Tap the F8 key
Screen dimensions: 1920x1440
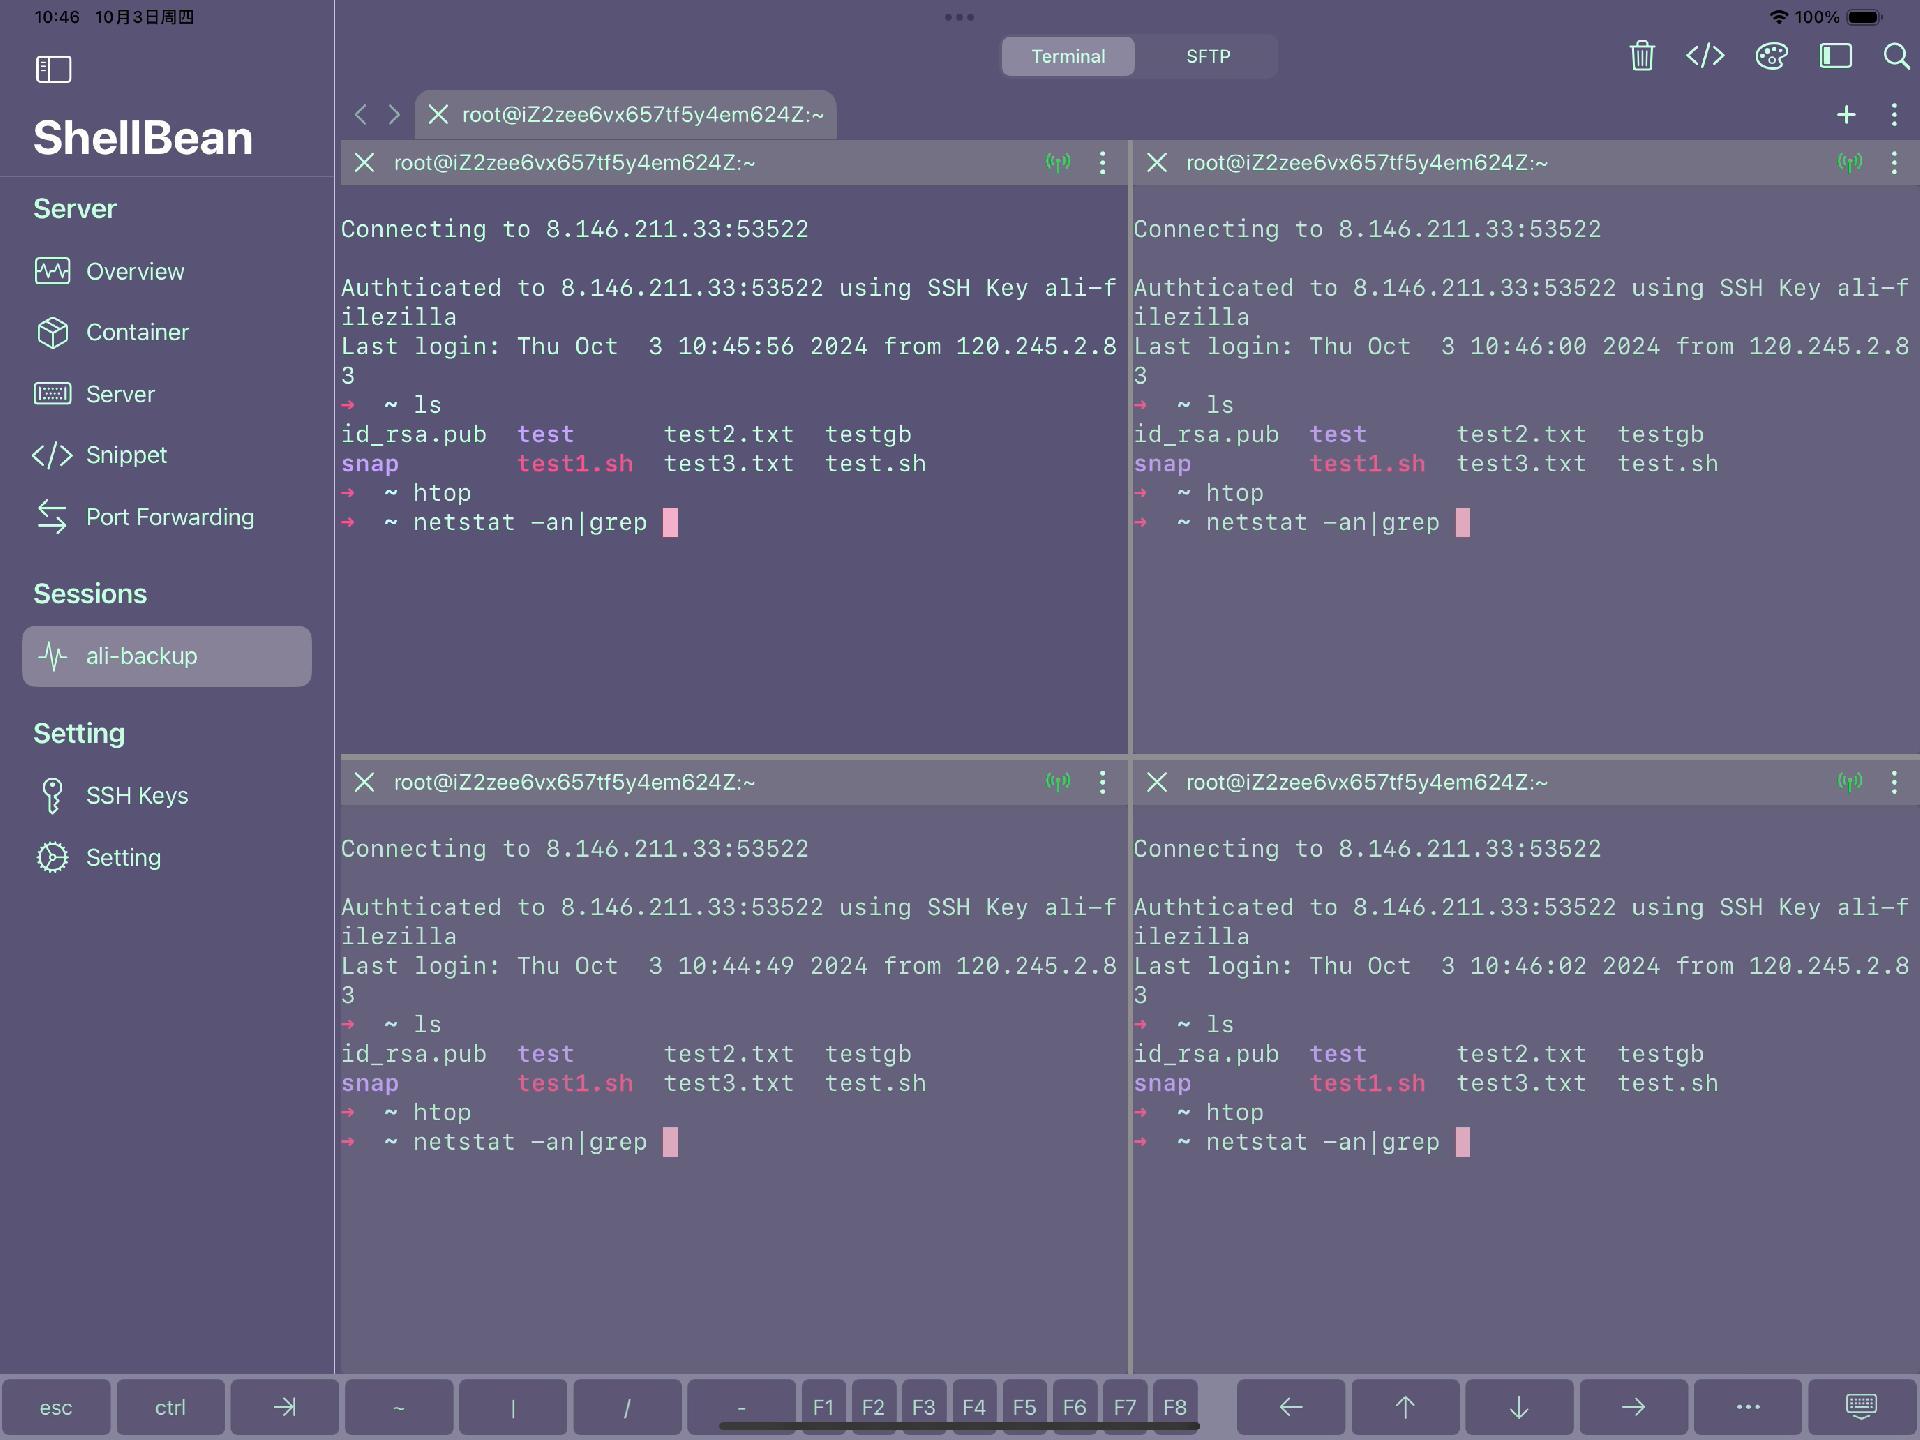click(x=1175, y=1407)
